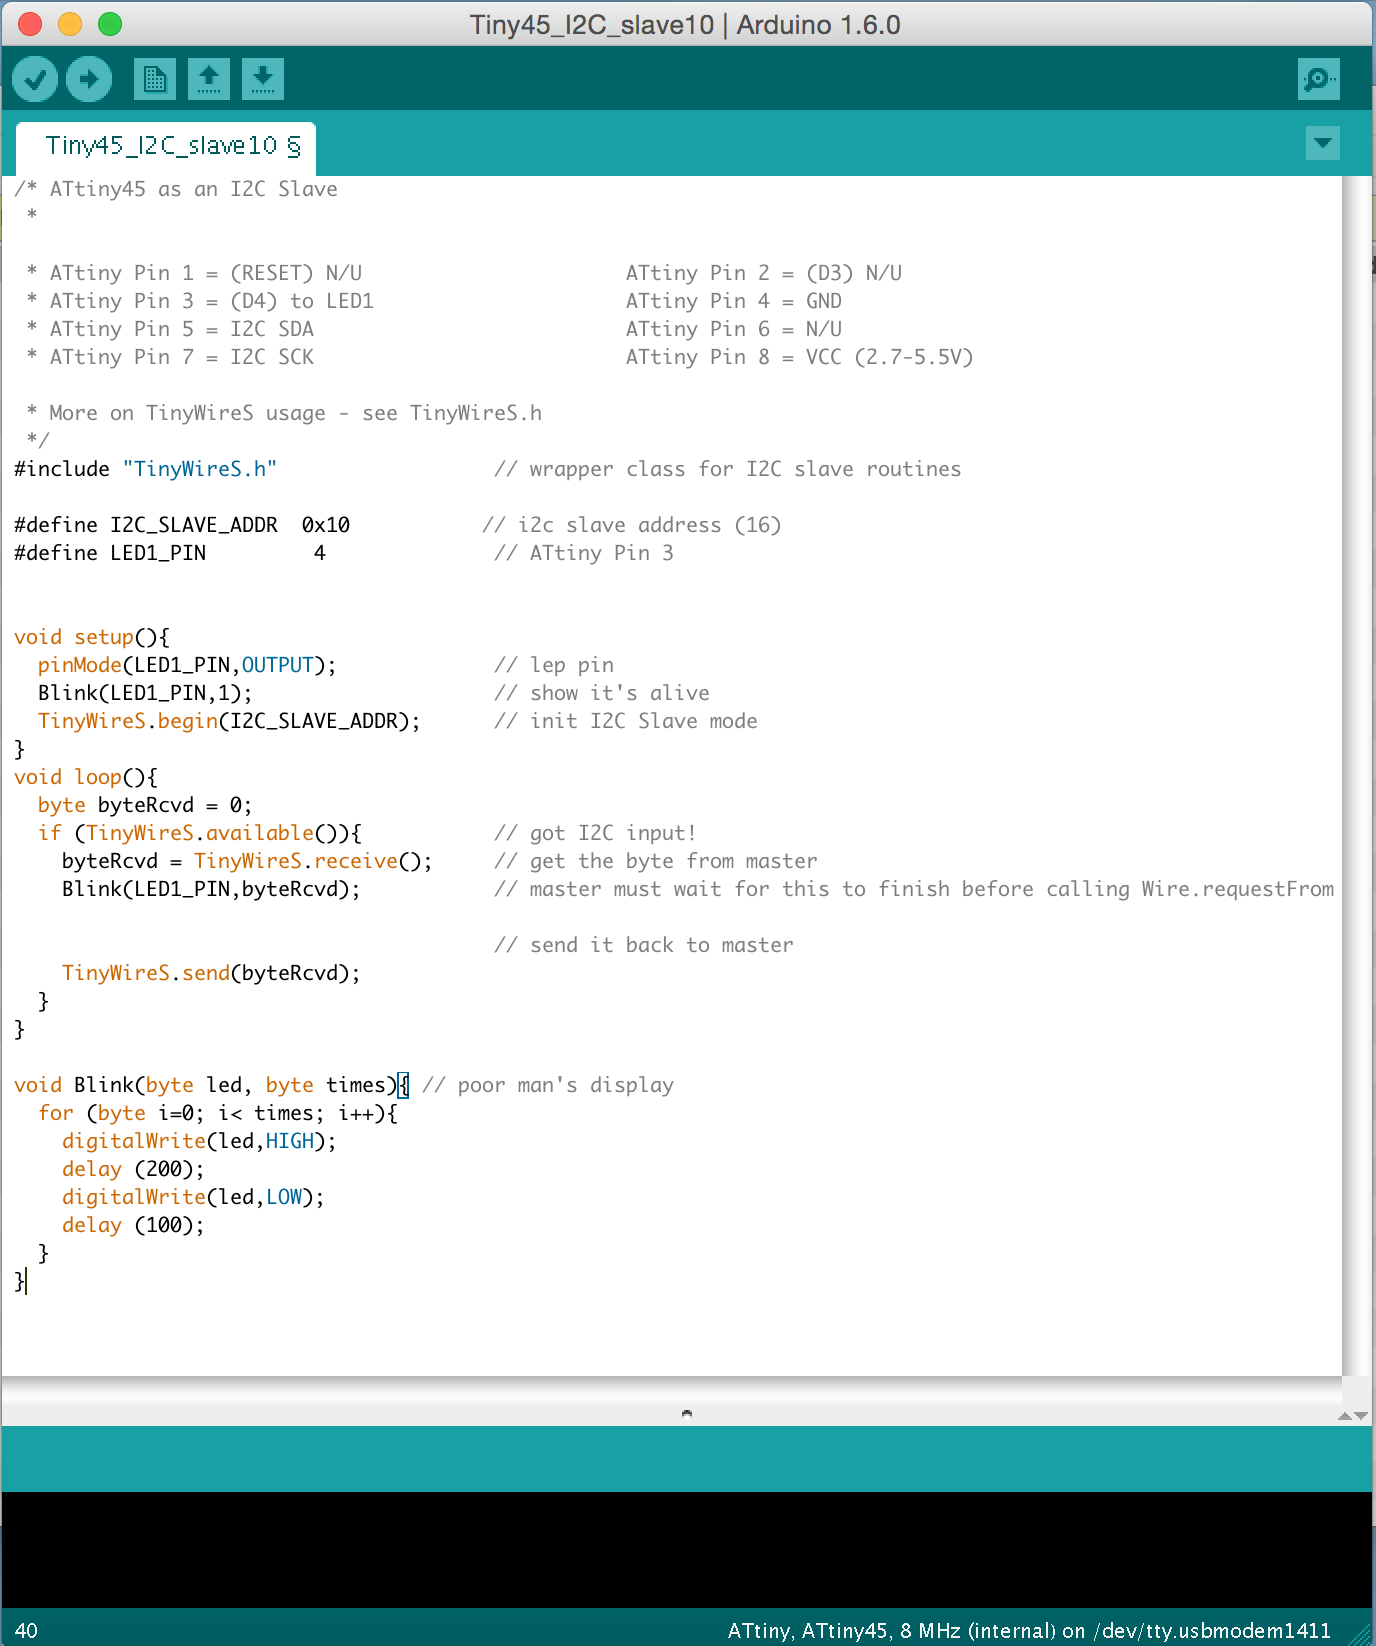This screenshot has height=1646, width=1376.
Task: Click the console divider handle below the editor
Action: click(x=687, y=1413)
